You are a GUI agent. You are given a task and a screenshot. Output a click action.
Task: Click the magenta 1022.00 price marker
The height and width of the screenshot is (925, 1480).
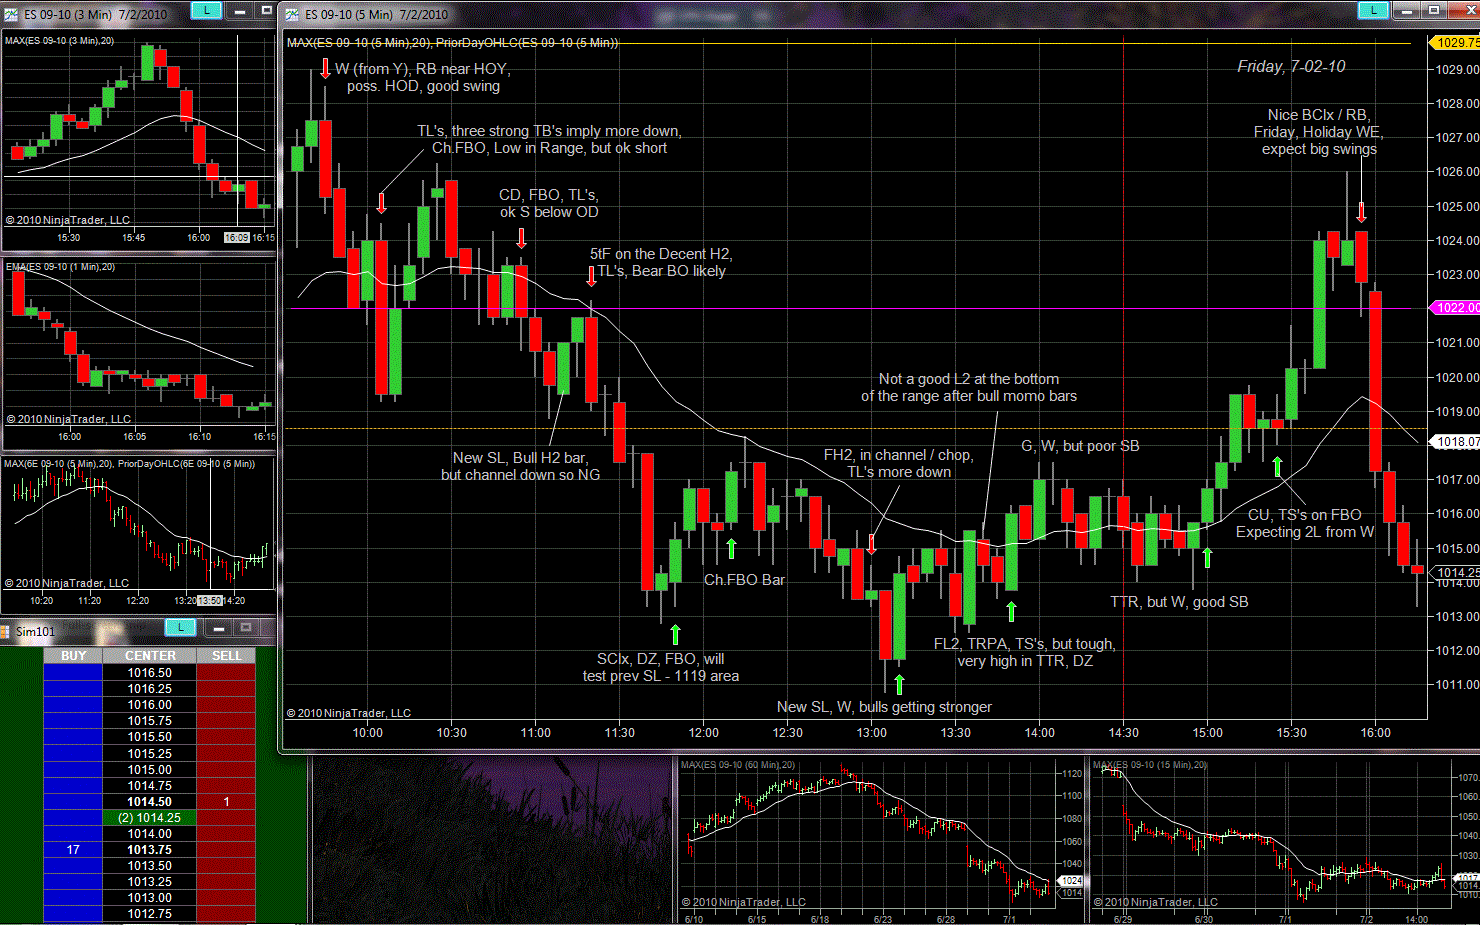coord(1455,308)
